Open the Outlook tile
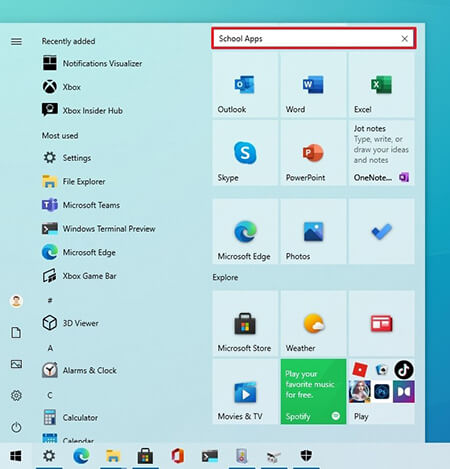The height and width of the screenshot is (469, 450). click(x=245, y=85)
